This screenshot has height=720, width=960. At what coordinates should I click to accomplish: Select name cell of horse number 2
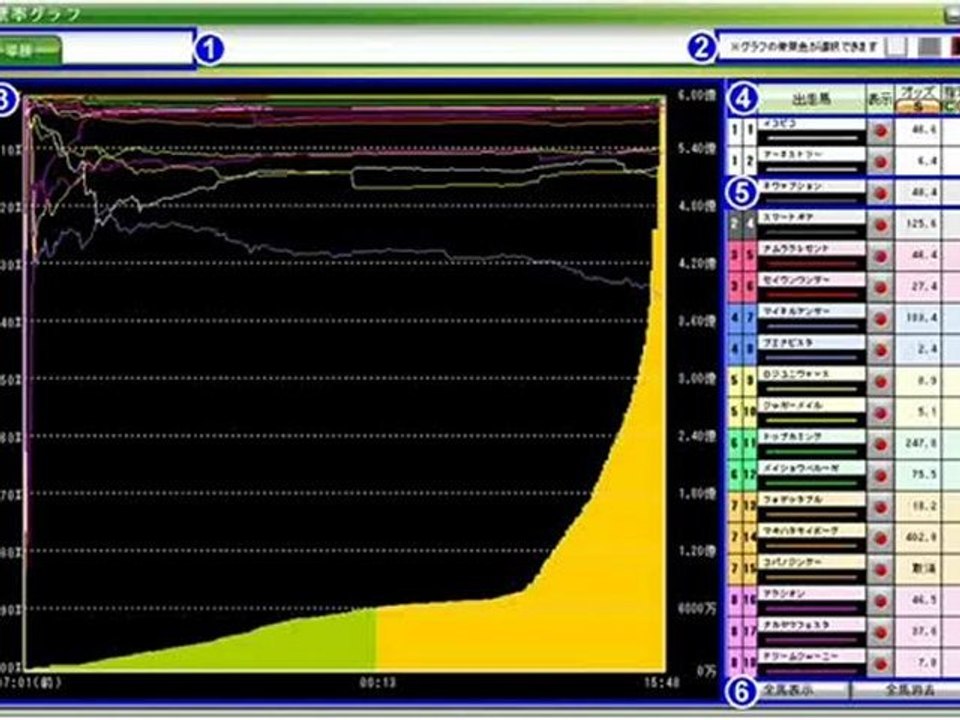point(812,163)
